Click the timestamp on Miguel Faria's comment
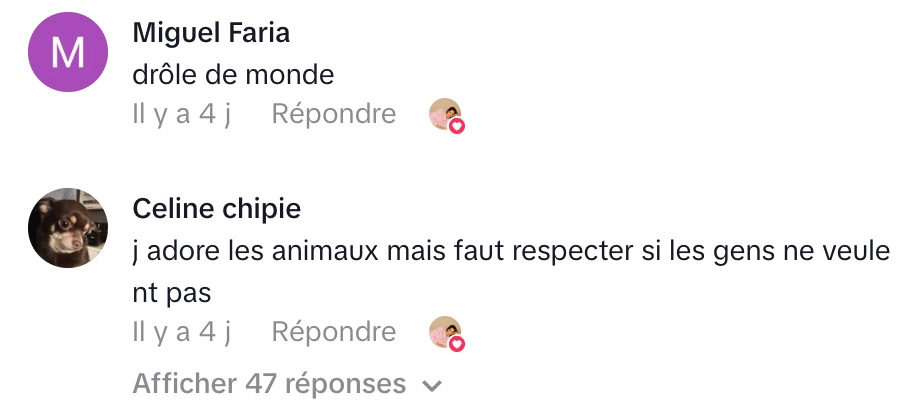This screenshot has width=910, height=402. (x=181, y=115)
